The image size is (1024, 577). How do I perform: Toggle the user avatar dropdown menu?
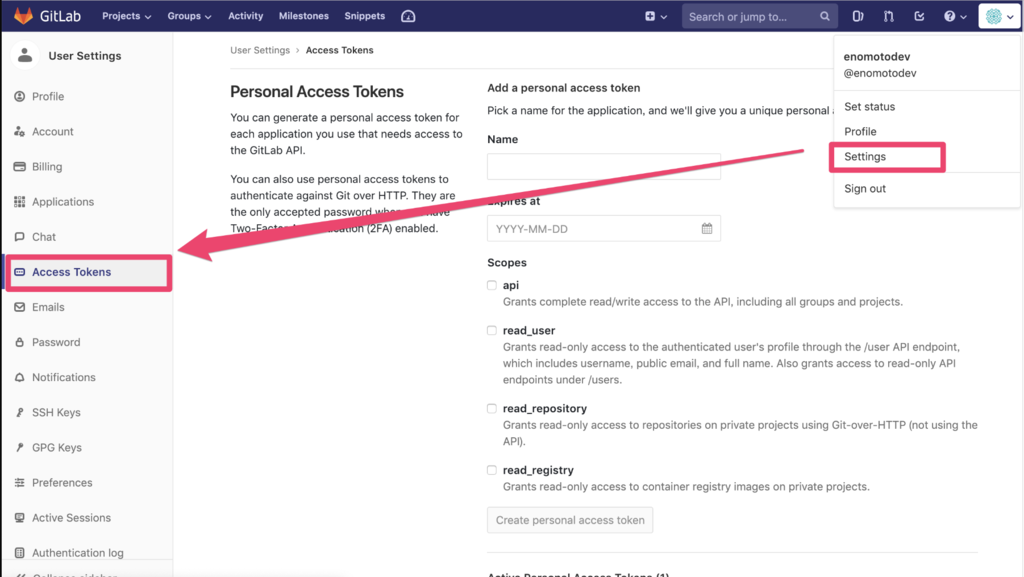(x=999, y=16)
